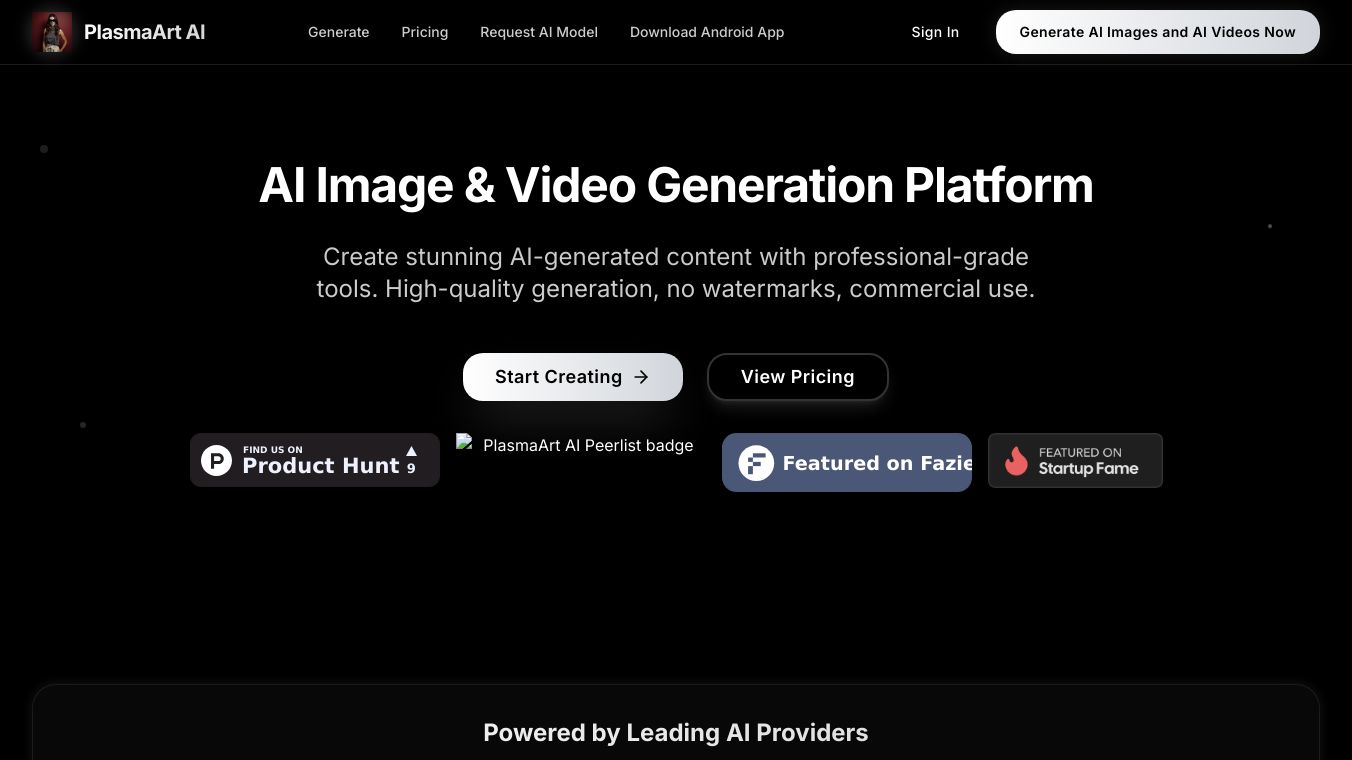Click the Start Creating button
1352x760 pixels.
(573, 377)
